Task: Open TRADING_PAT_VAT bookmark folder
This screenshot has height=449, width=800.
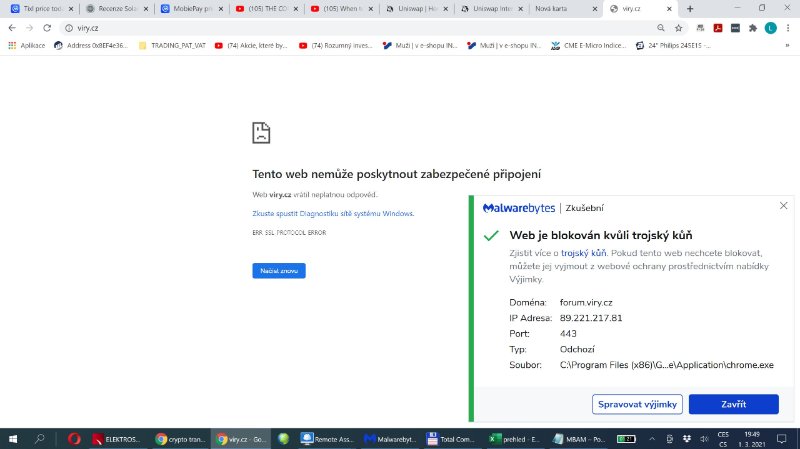Action: click(172, 45)
